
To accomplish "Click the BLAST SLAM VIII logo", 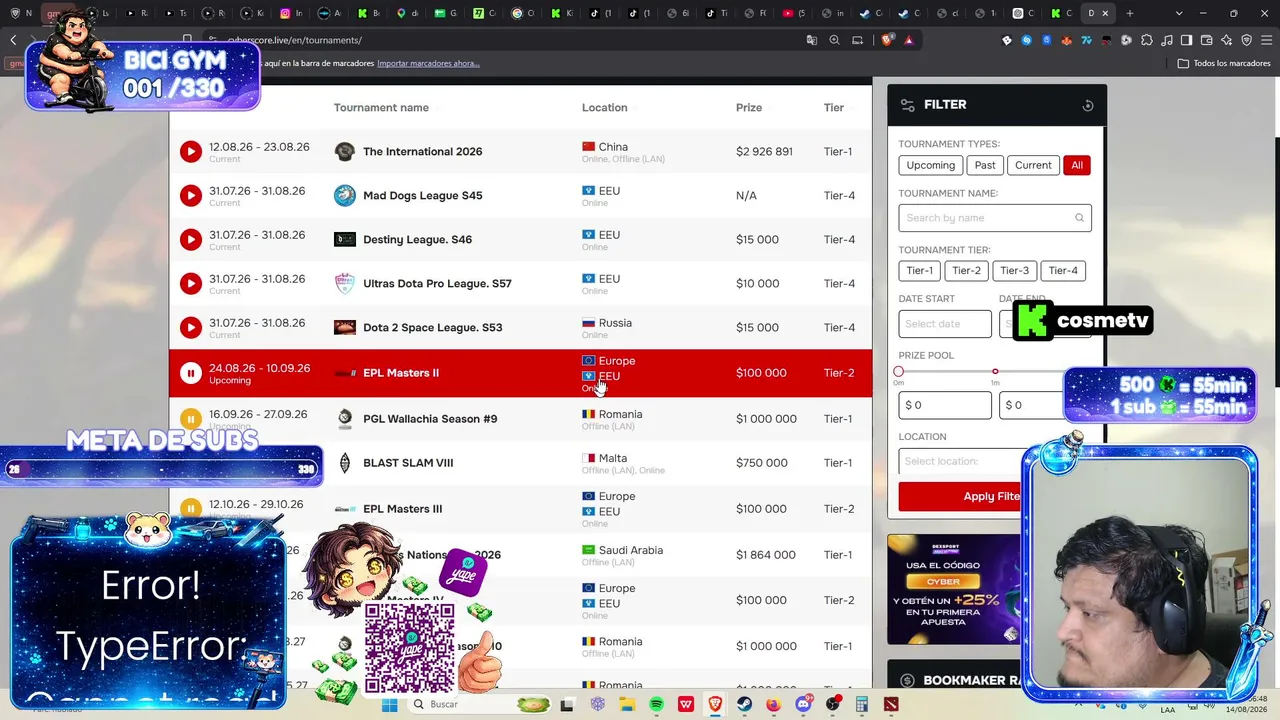I will coord(344,463).
